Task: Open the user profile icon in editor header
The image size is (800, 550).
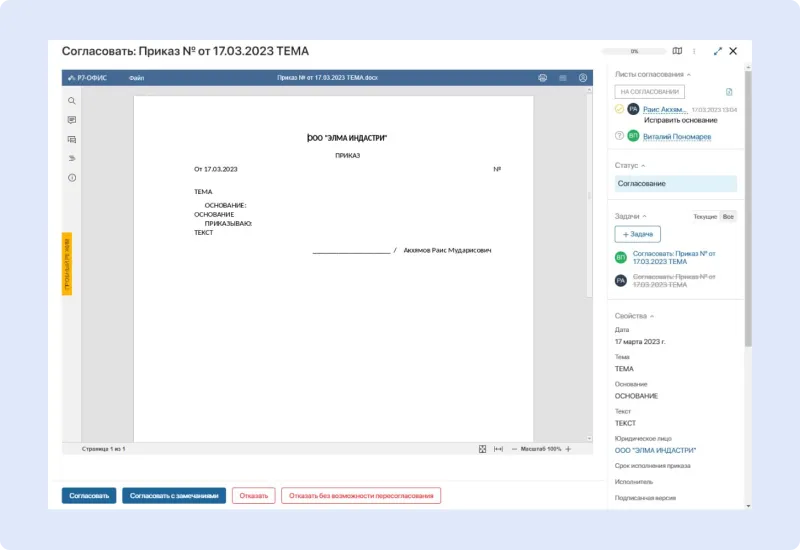Action: click(583, 77)
